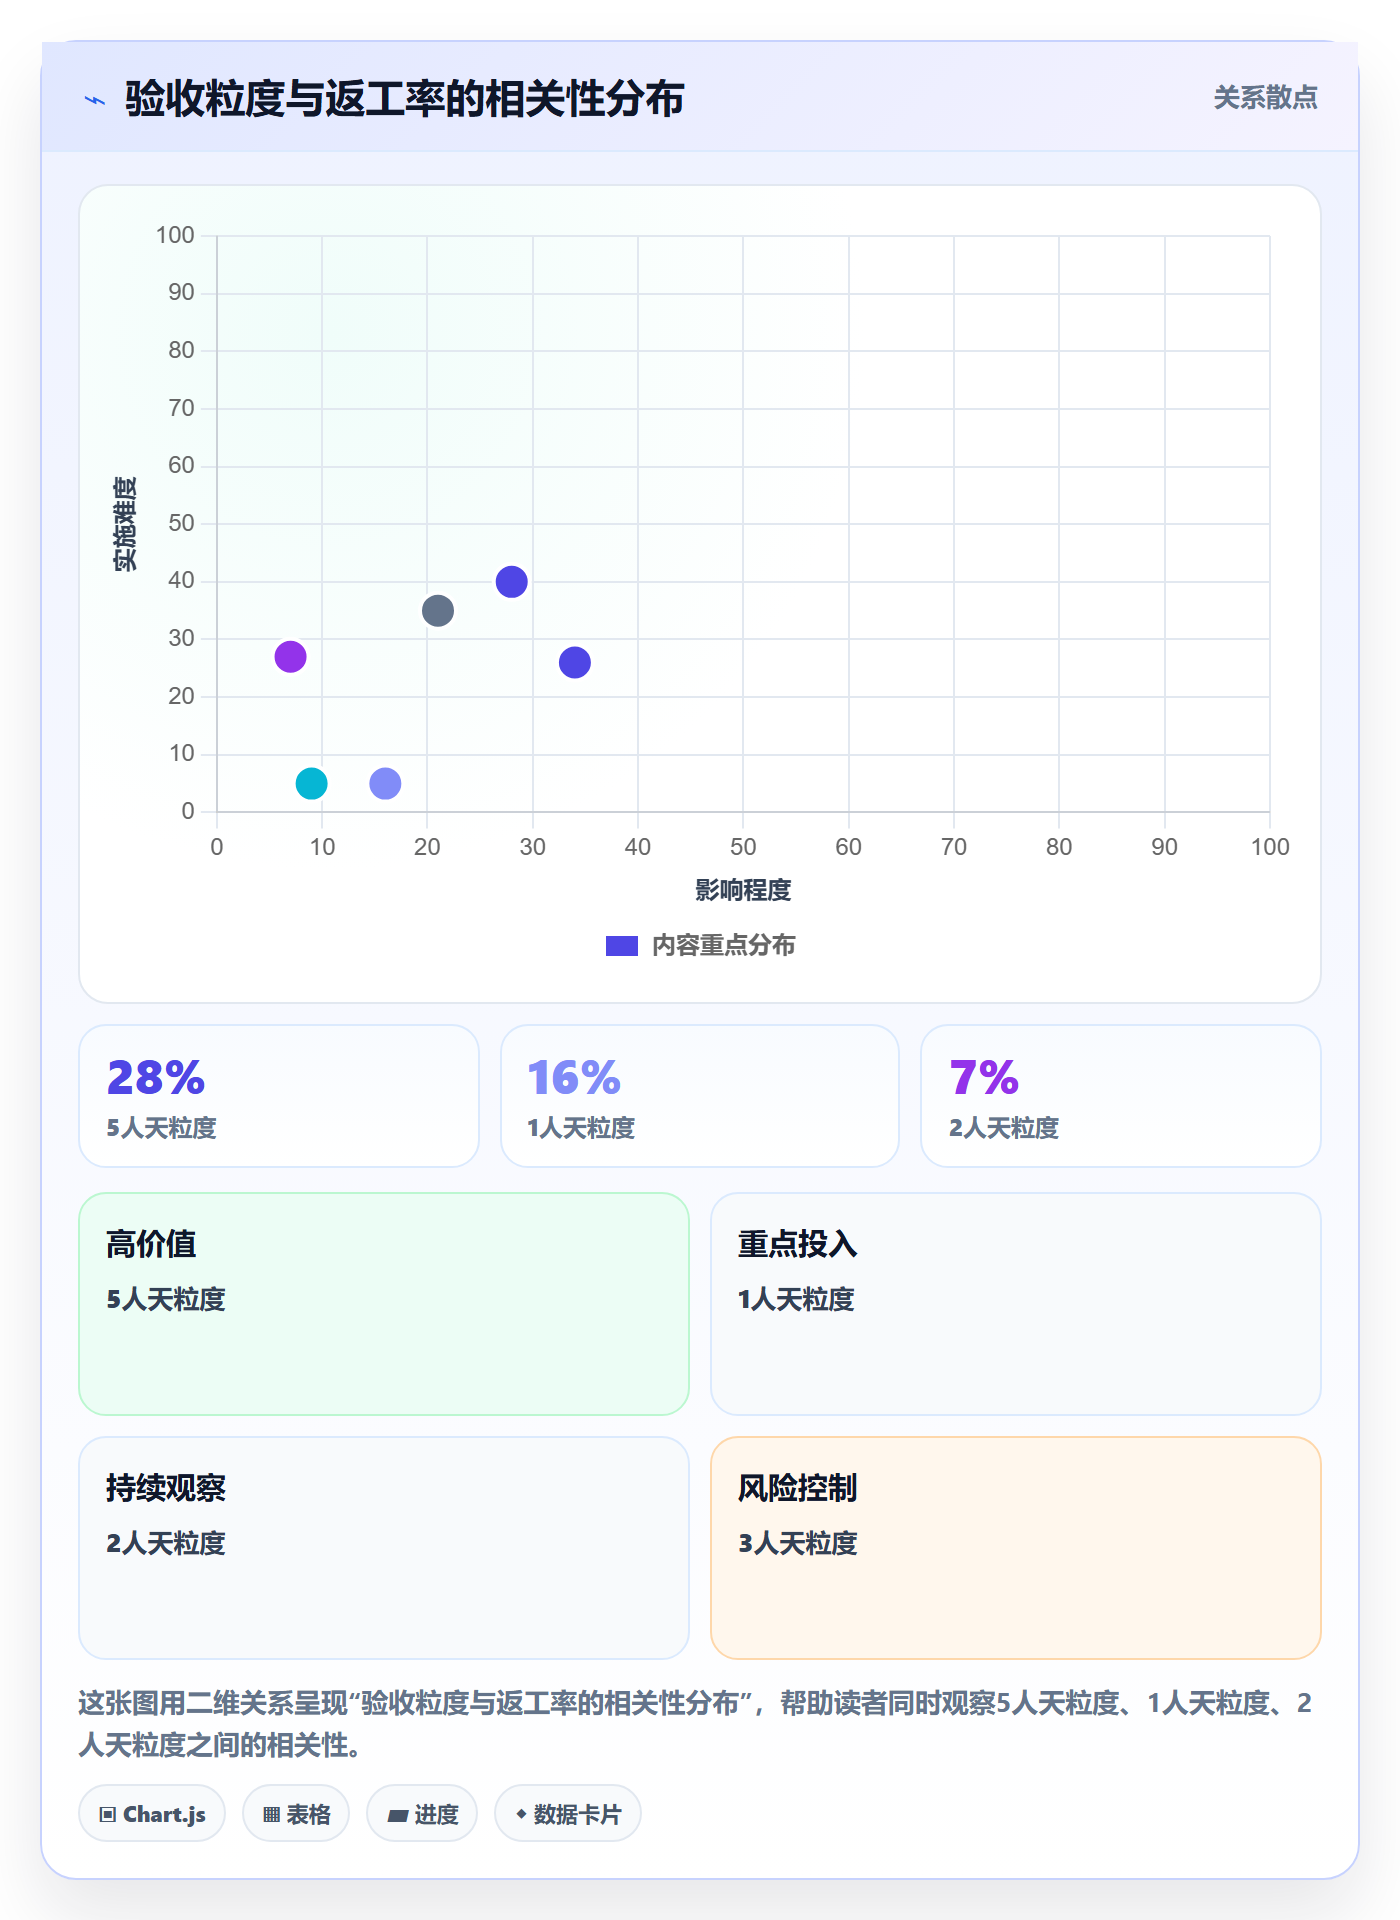This screenshot has width=1400, height=1920.
Task: Select the light-blue scatter point near x=16
Action: [x=385, y=783]
